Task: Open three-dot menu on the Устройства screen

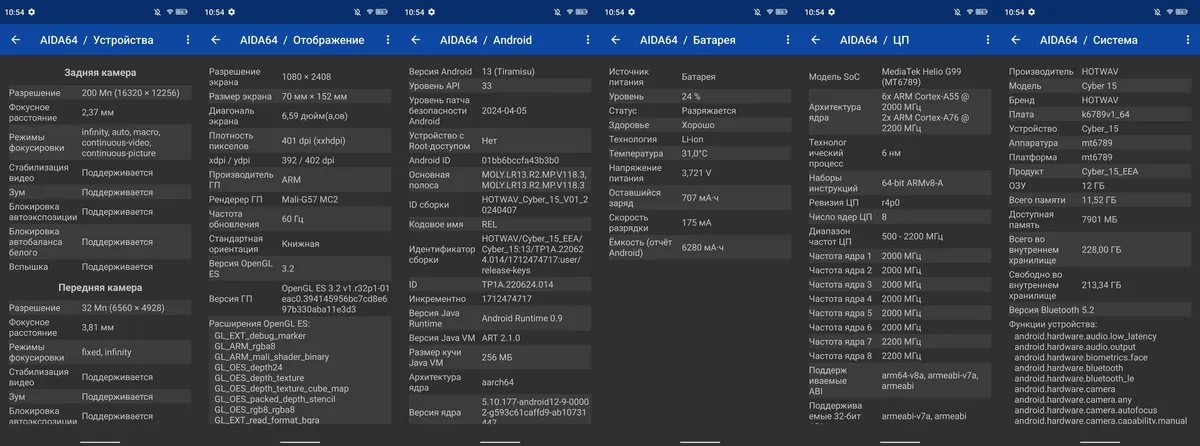Action: click(x=187, y=40)
